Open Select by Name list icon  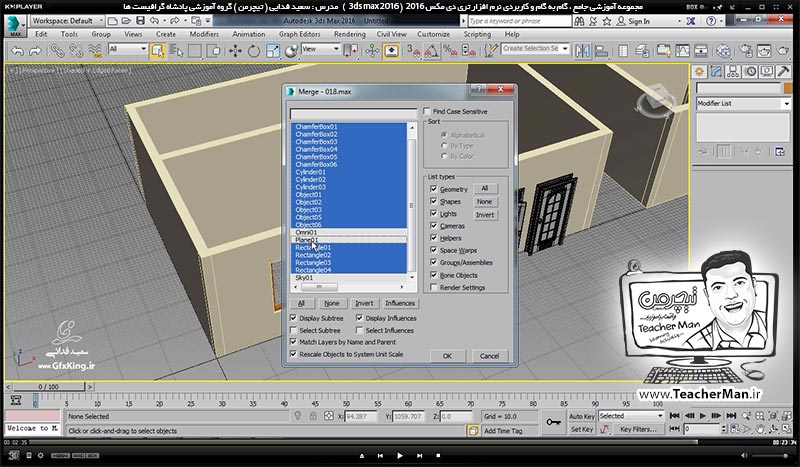coord(177,51)
